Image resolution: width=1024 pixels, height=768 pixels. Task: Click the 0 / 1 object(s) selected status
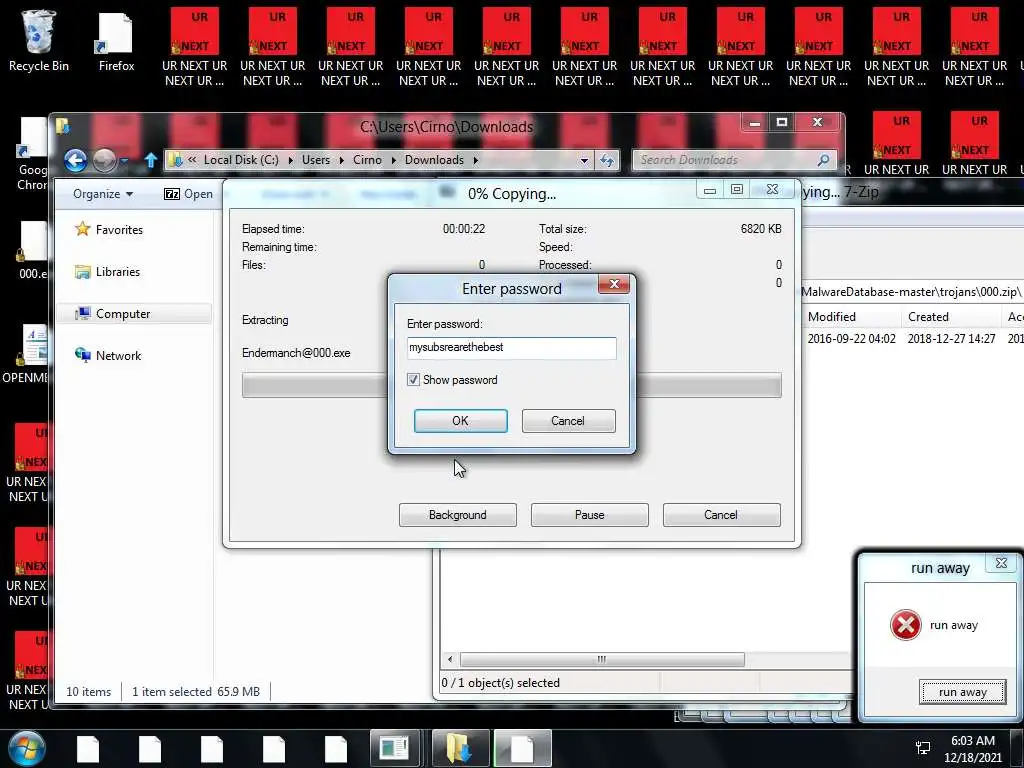[x=501, y=682]
